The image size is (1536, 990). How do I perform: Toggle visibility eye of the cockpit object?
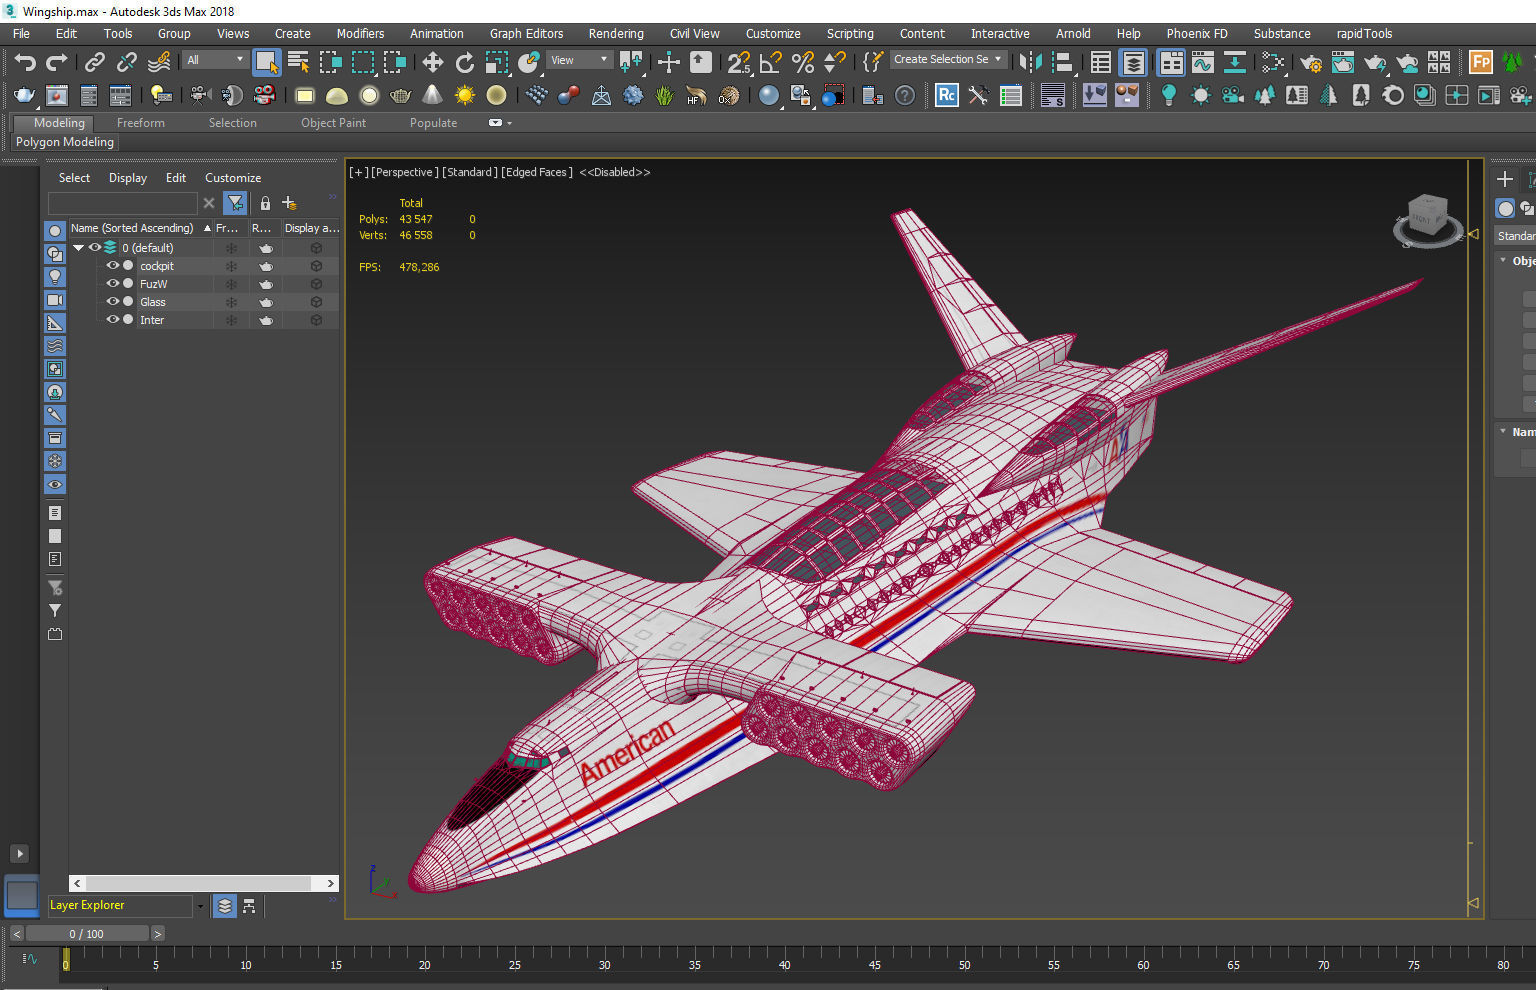(x=112, y=266)
